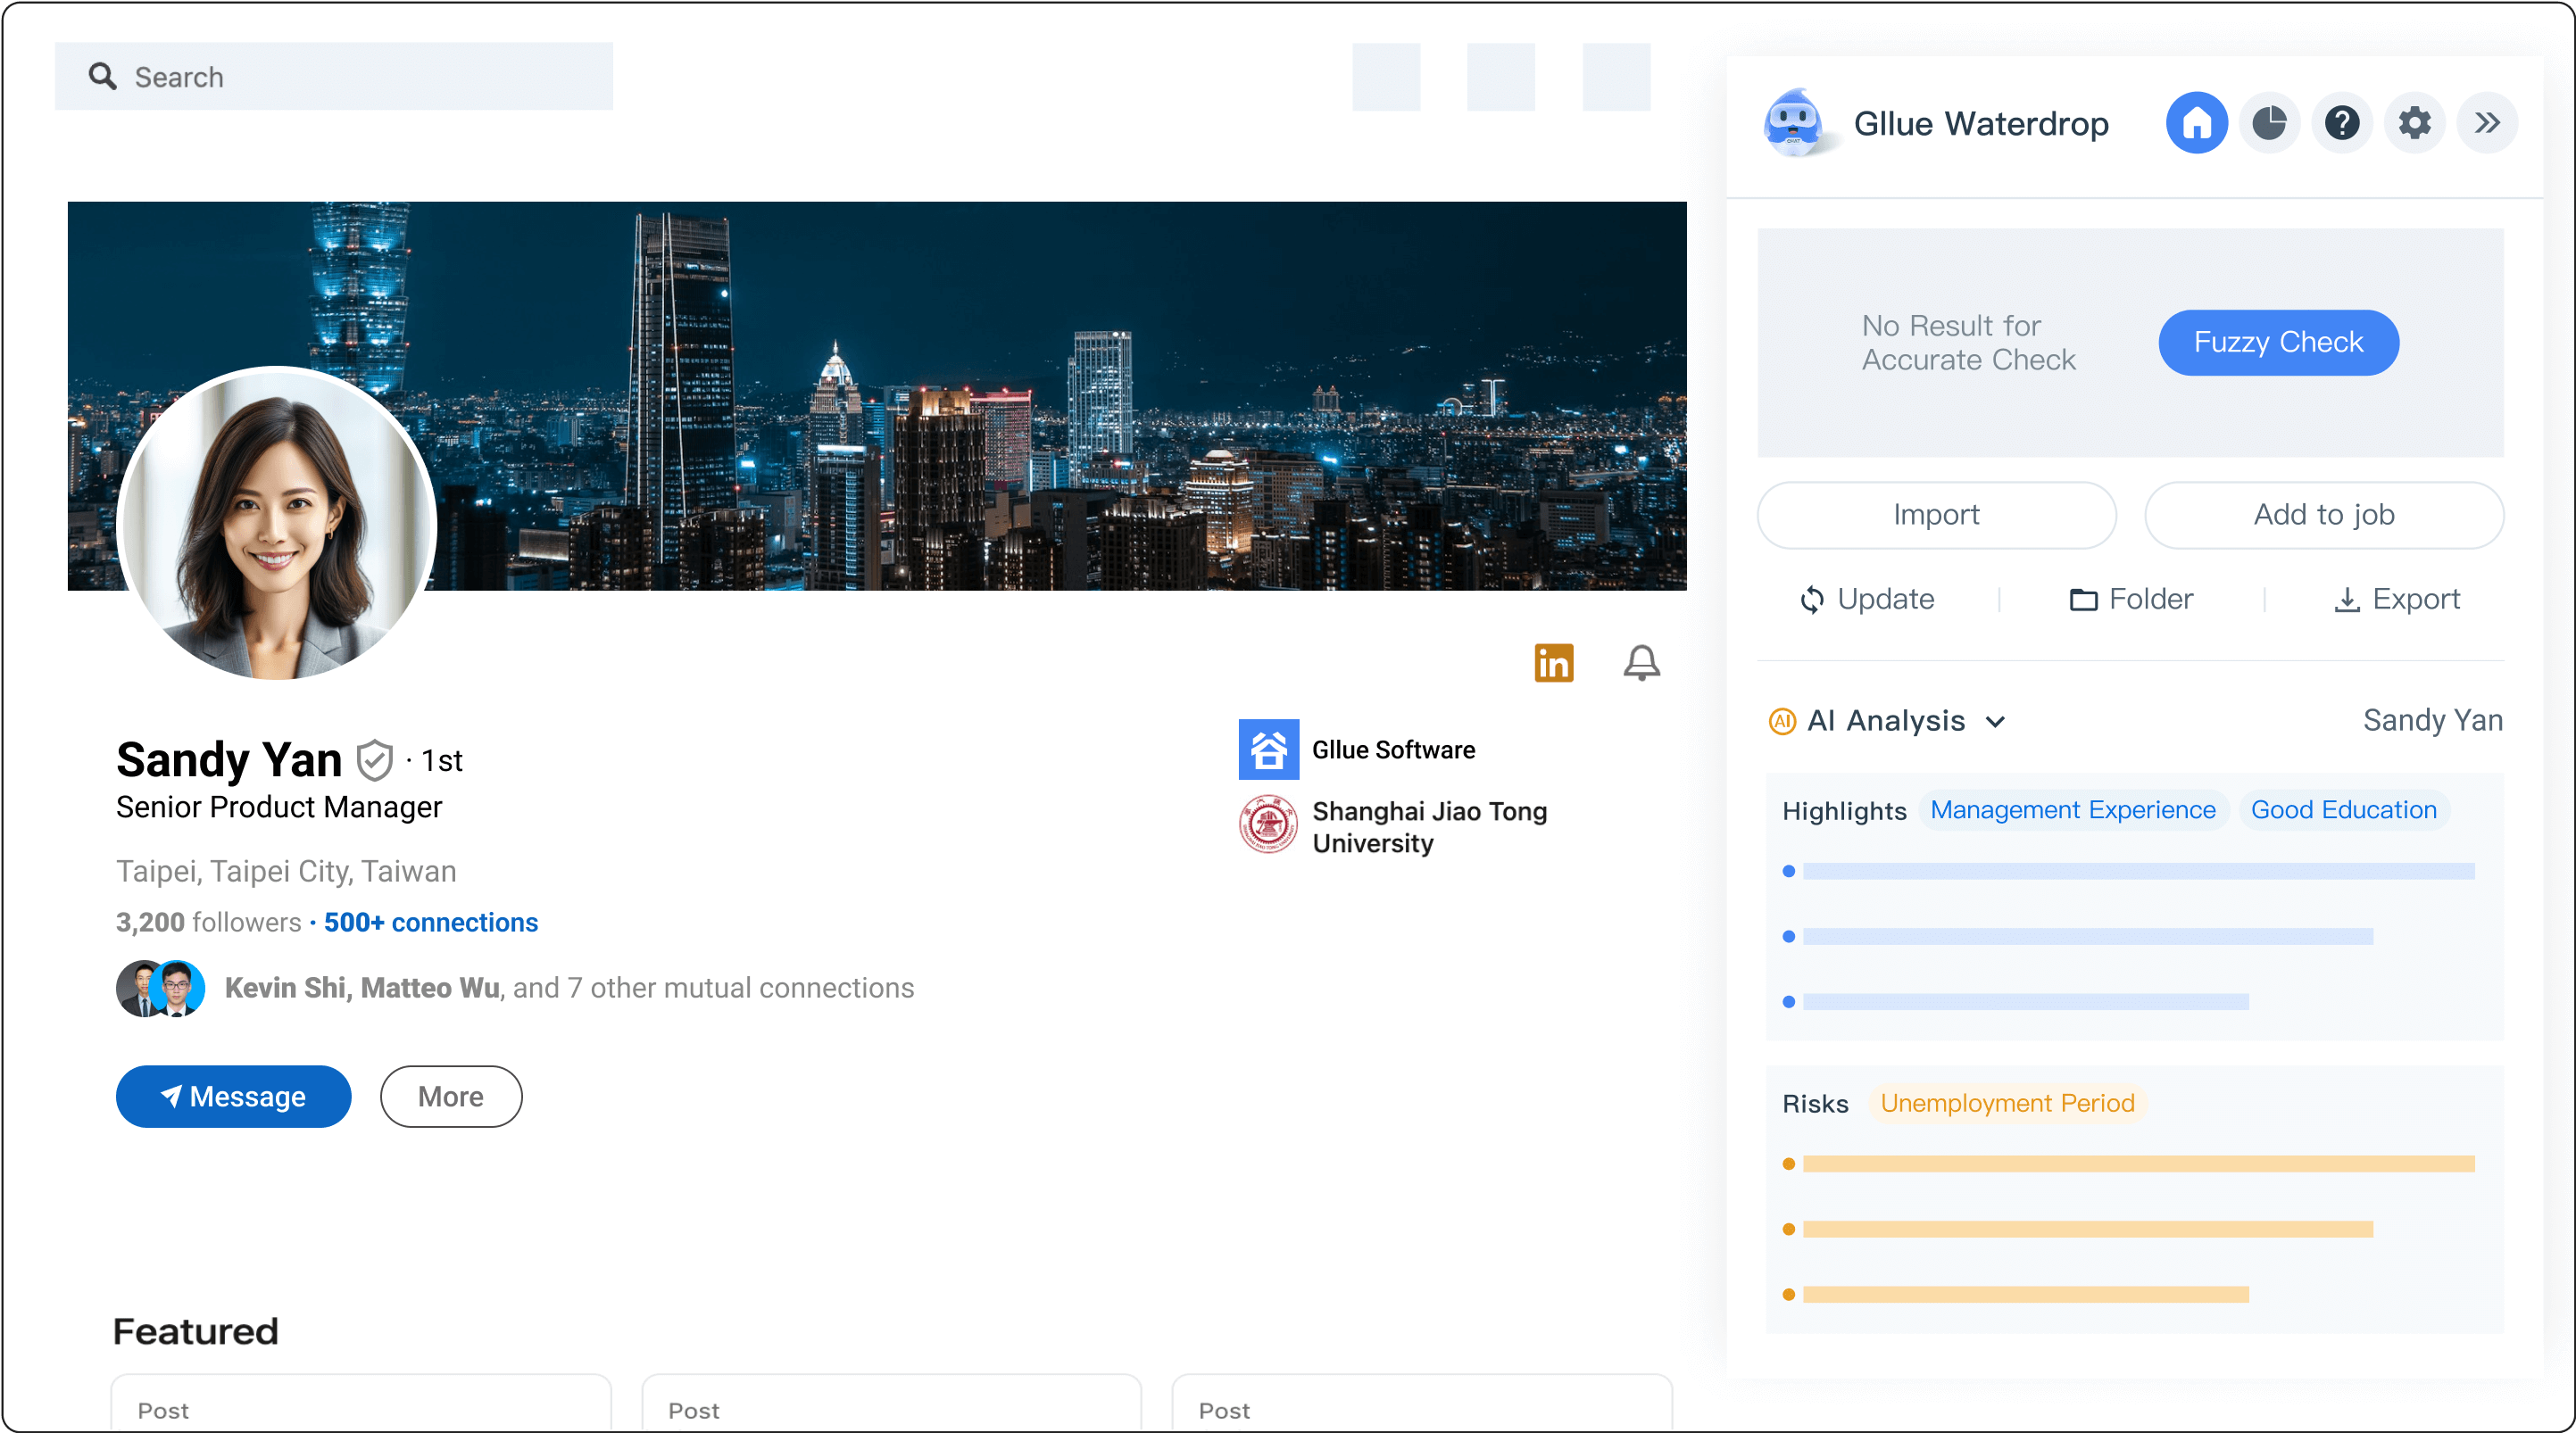Open the Folder option
The width and height of the screenshot is (2576, 1433).
point(2131,599)
